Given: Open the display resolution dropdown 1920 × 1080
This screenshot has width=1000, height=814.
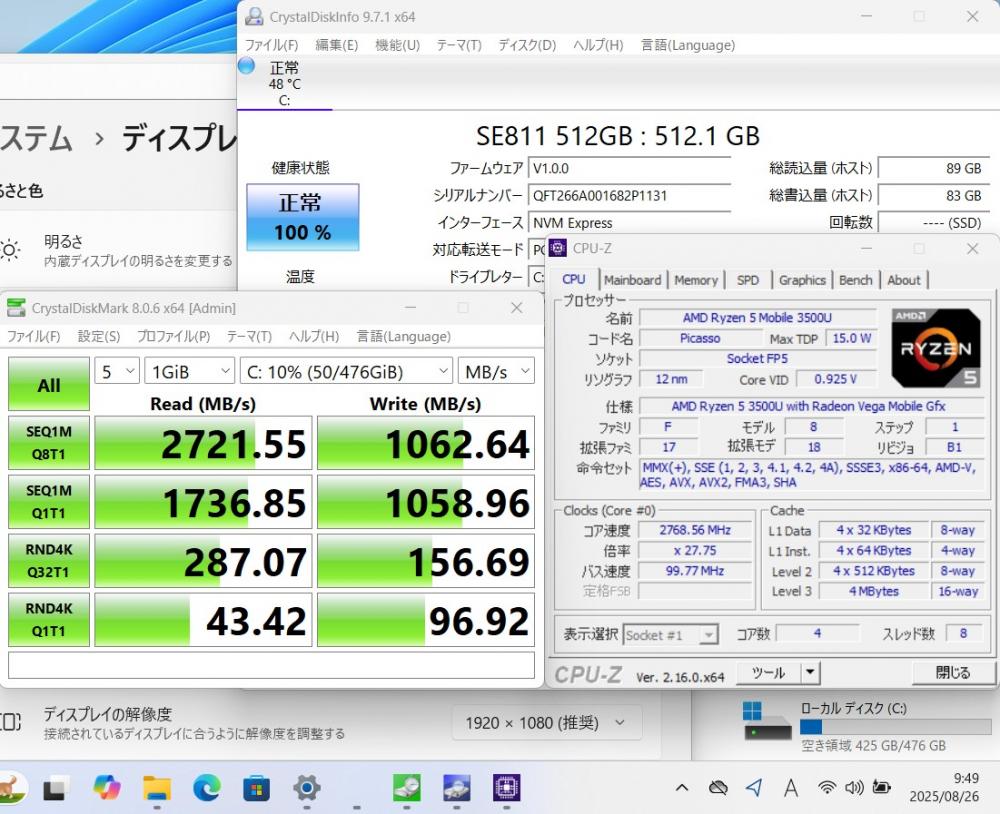Looking at the screenshot, I should (x=547, y=723).
